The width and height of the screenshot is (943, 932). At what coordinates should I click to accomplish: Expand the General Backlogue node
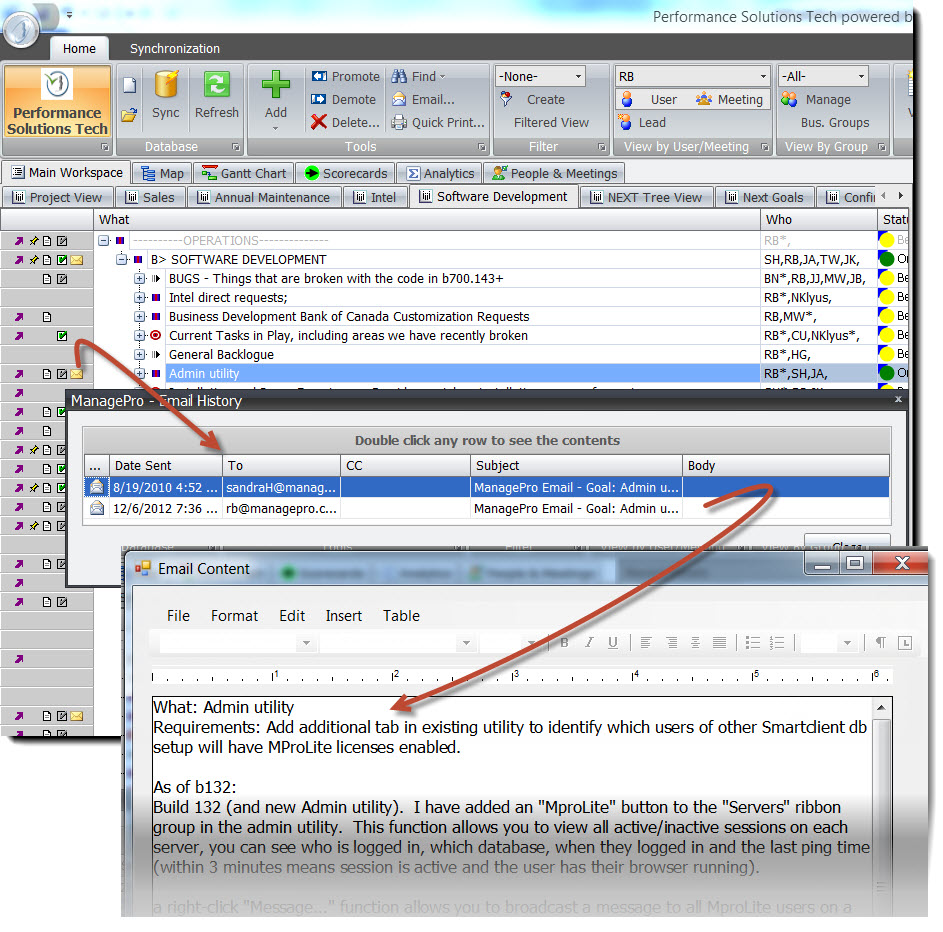(140, 355)
